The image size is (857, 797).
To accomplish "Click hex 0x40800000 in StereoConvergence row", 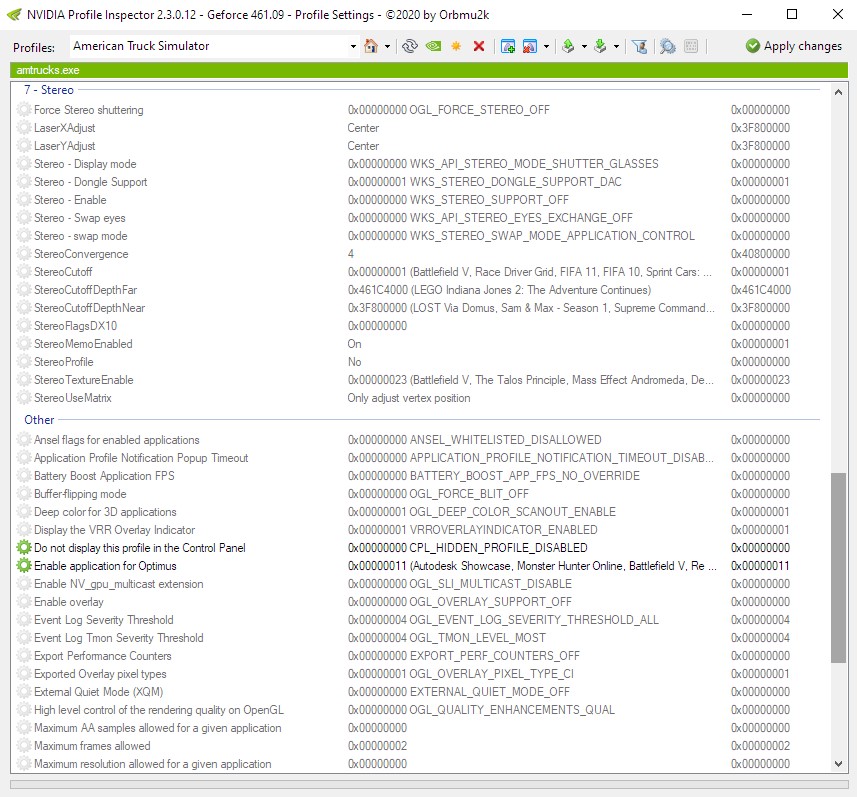I will [x=760, y=254].
